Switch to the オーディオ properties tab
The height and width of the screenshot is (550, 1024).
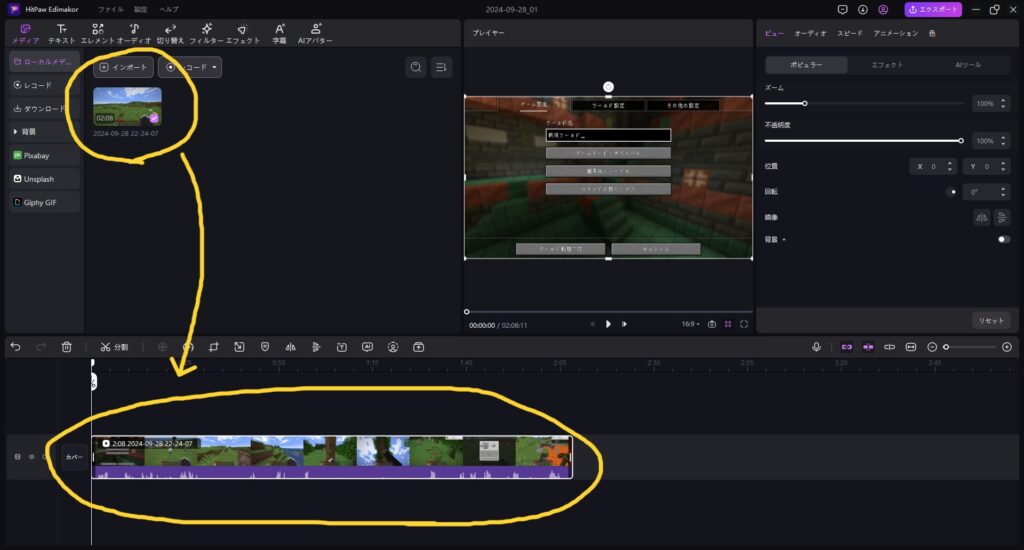coord(810,33)
